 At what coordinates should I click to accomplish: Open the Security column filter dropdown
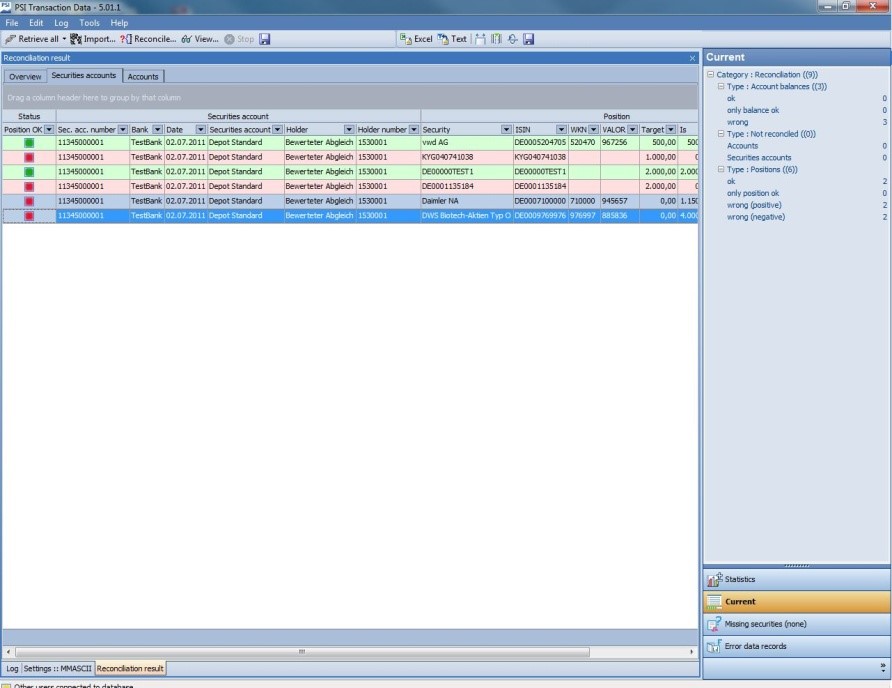click(506, 130)
